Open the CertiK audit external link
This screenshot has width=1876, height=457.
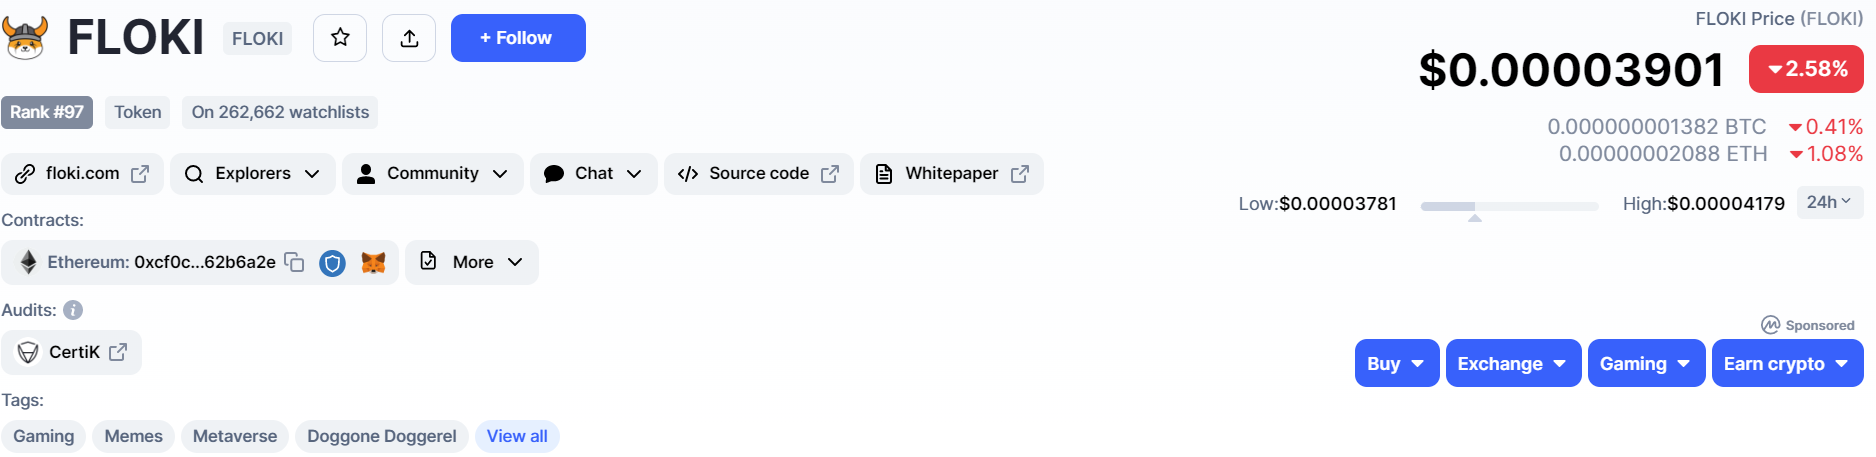(x=72, y=352)
